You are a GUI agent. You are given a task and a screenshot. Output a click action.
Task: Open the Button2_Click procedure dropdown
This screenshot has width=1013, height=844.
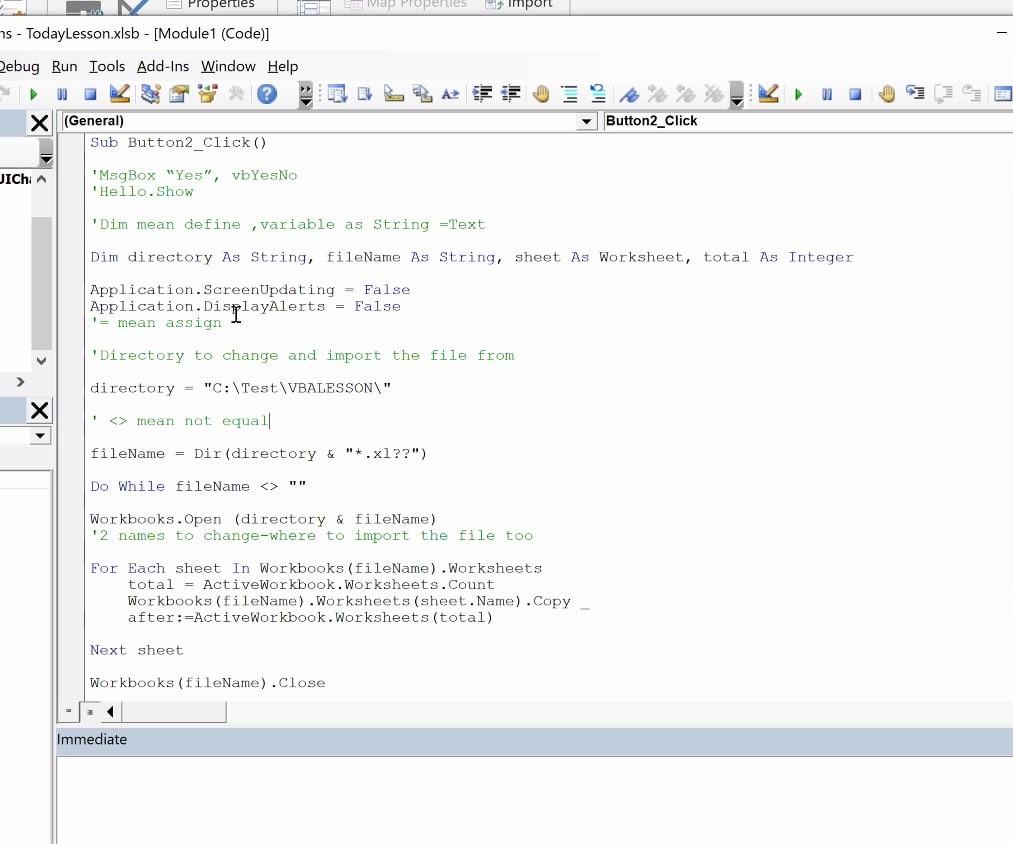coord(800,121)
